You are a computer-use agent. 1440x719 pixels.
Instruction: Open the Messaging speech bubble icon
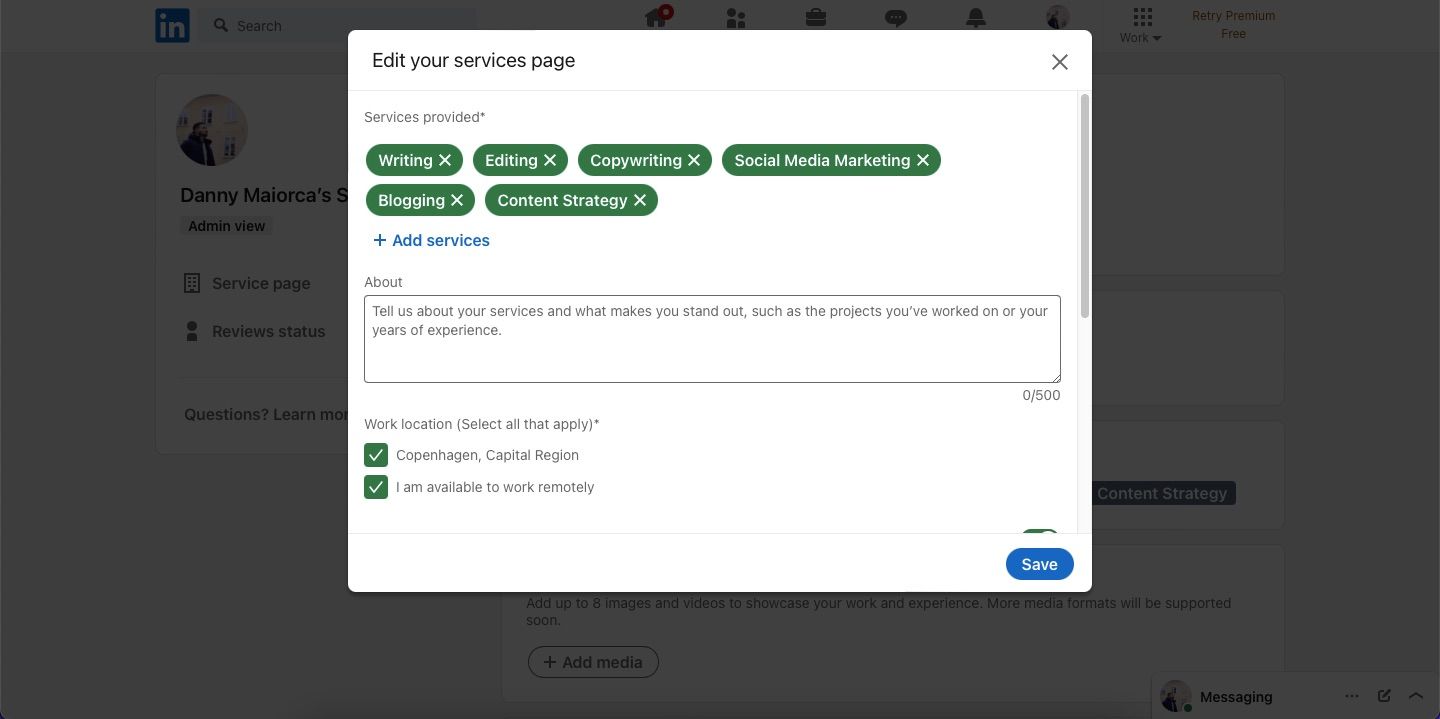coord(895,18)
